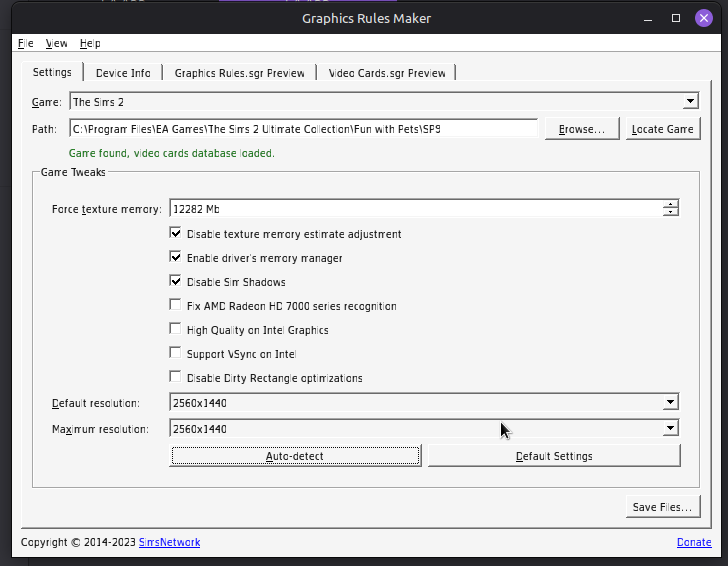The height and width of the screenshot is (566, 728).
Task: Open the Help menu
Action: coord(90,43)
